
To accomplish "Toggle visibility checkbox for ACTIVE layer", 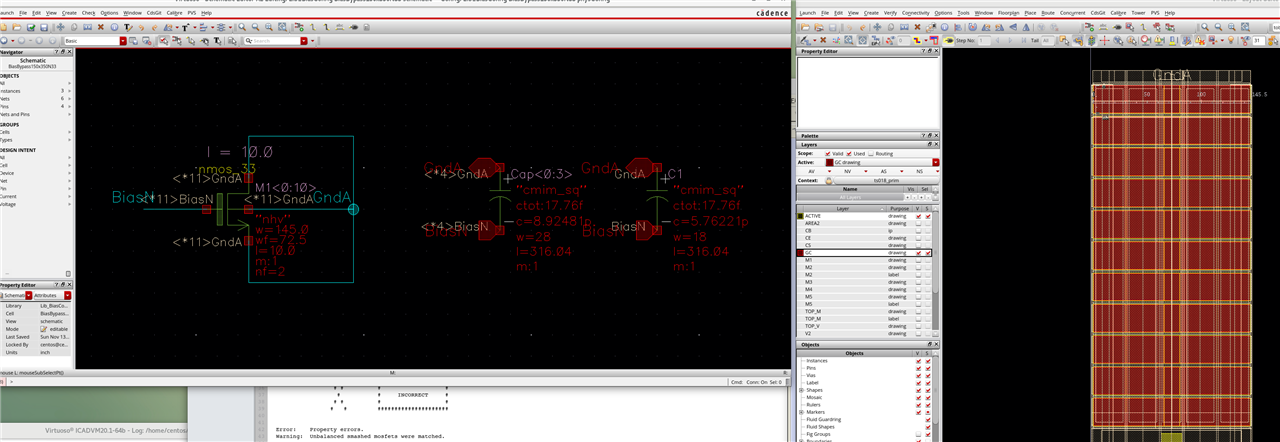I will pyautogui.click(x=918, y=216).
